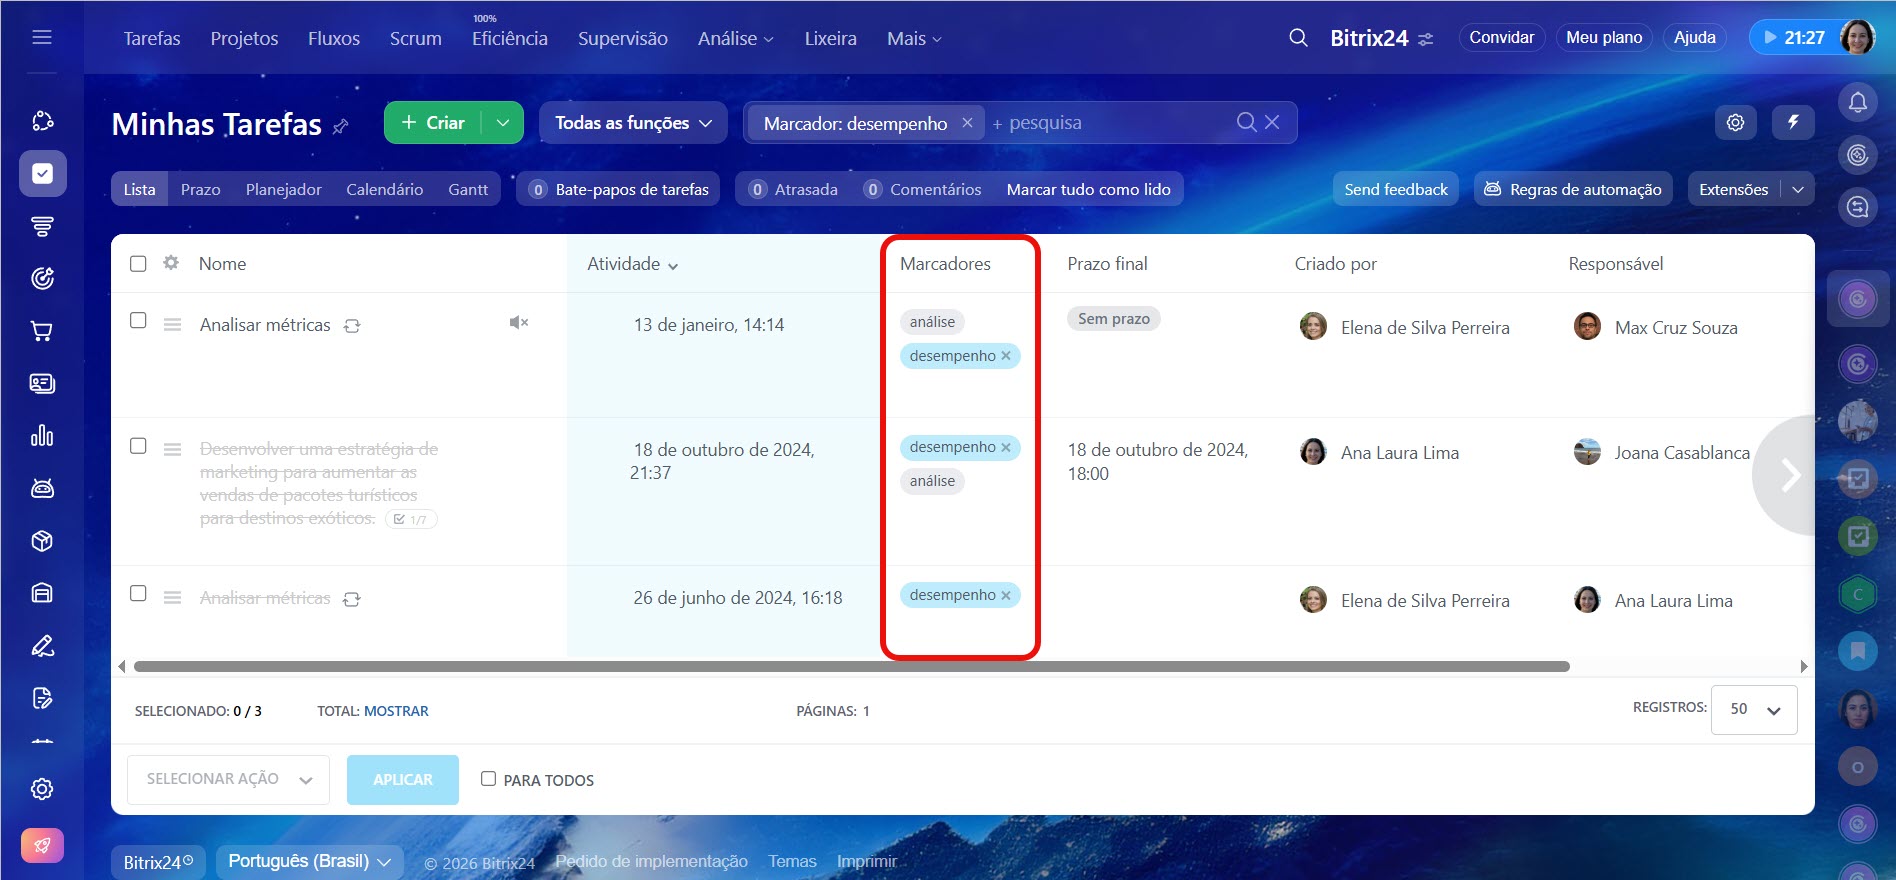Click the search magnifier in top bar
The height and width of the screenshot is (880, 1896).
click(x=1298, y=38)
